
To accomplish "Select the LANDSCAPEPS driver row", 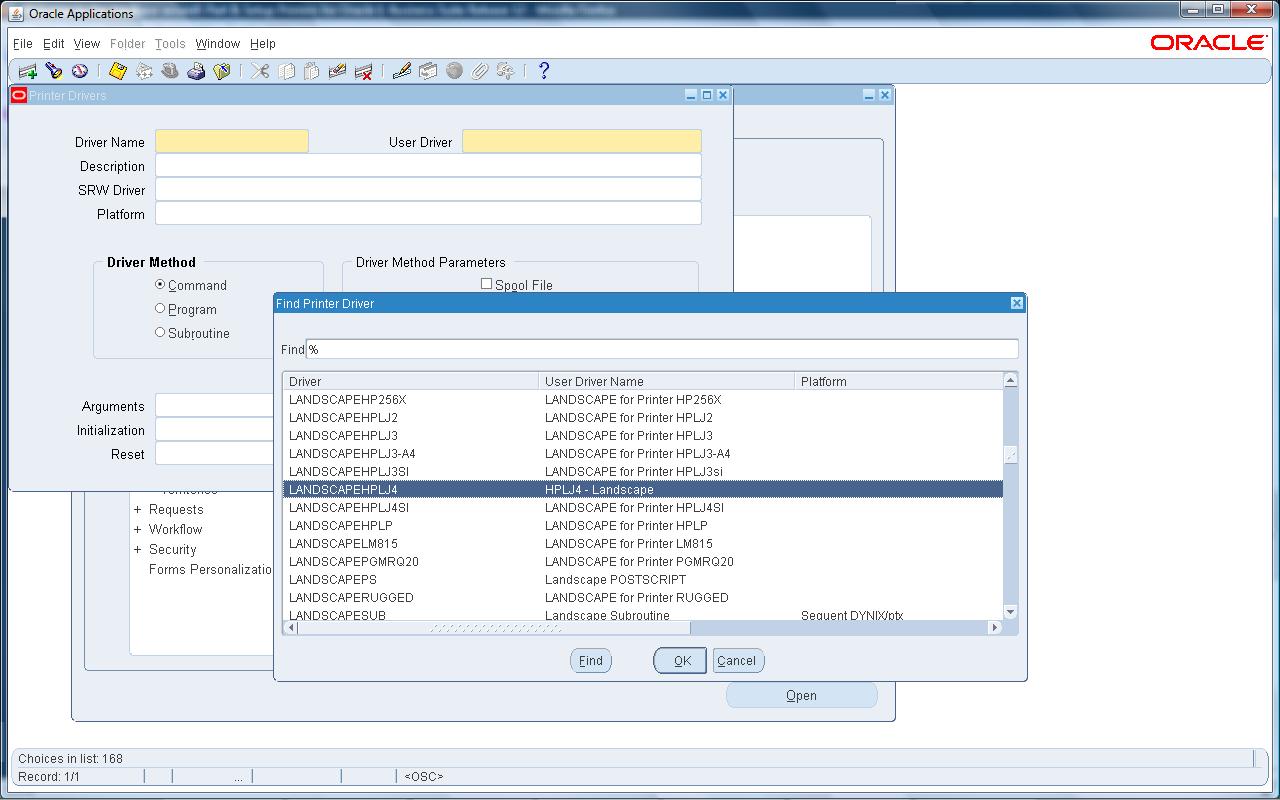I will [644, 580].
